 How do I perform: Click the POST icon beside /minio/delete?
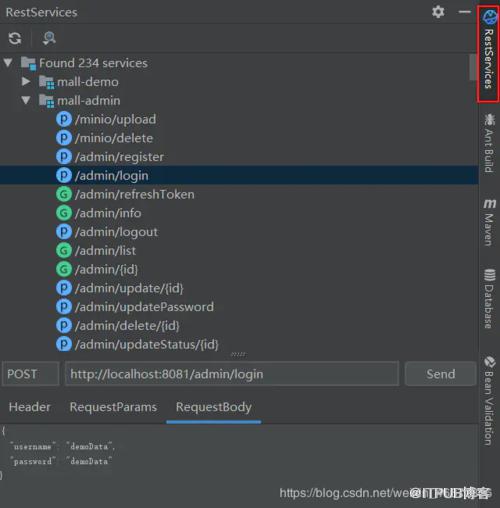pyautogui.click(x=64, y=138)
